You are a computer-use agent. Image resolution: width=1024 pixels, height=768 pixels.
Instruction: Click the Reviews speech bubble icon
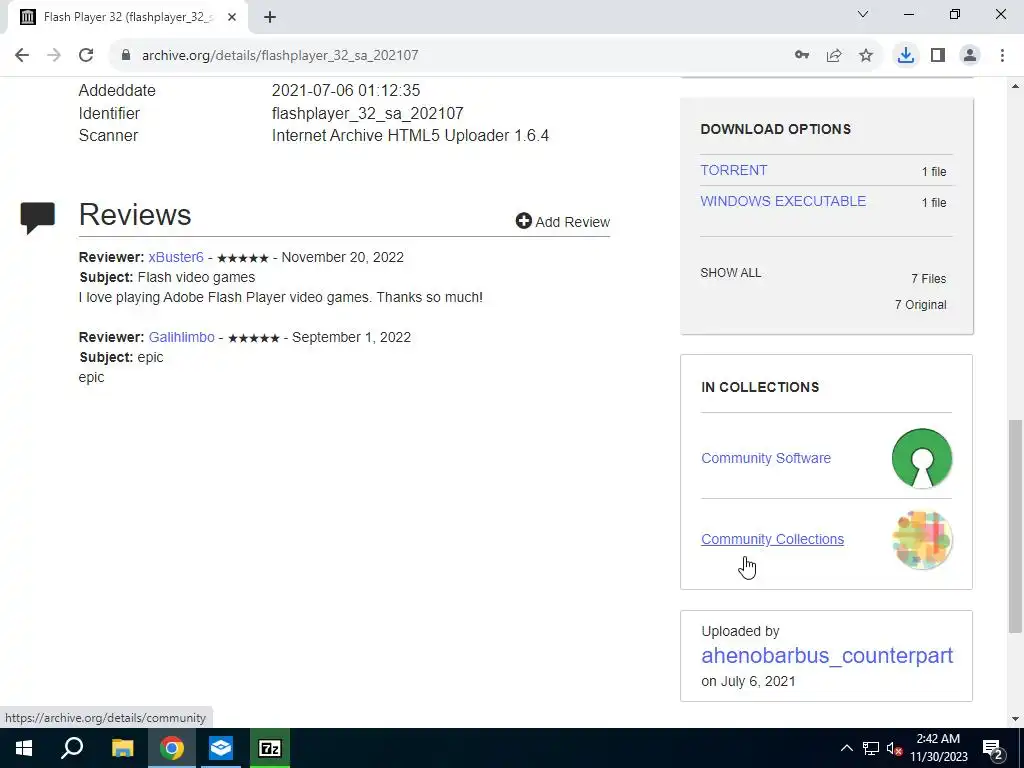38,217
